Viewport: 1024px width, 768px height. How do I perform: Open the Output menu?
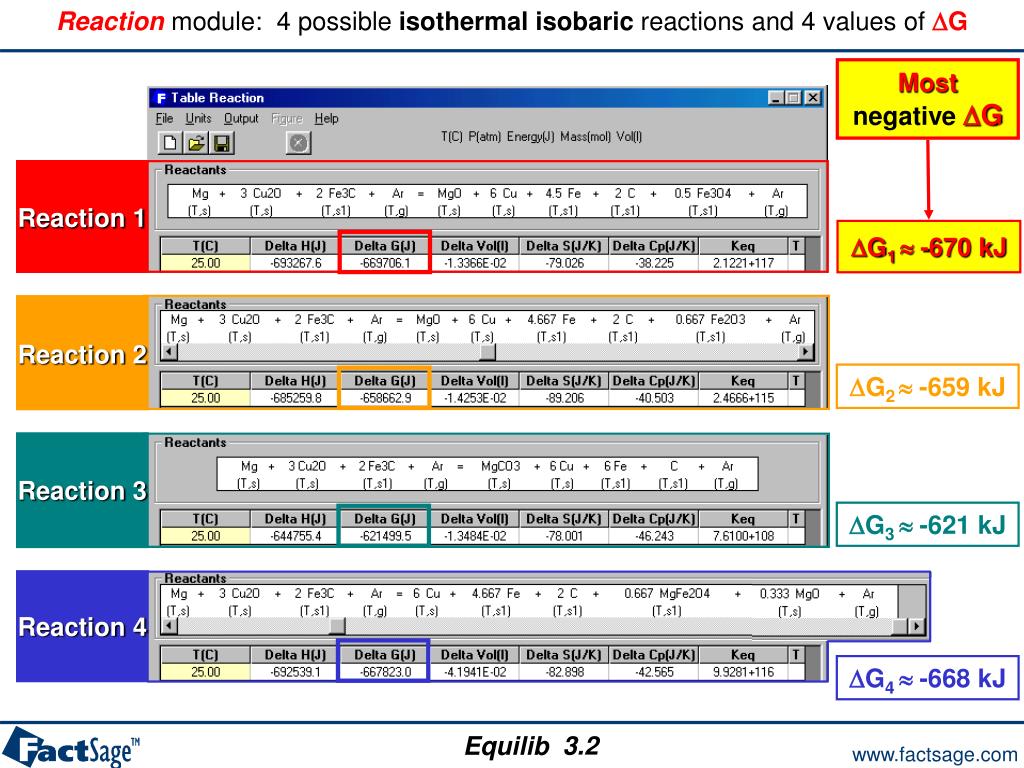pyautogui.click(x=241, y=118)
